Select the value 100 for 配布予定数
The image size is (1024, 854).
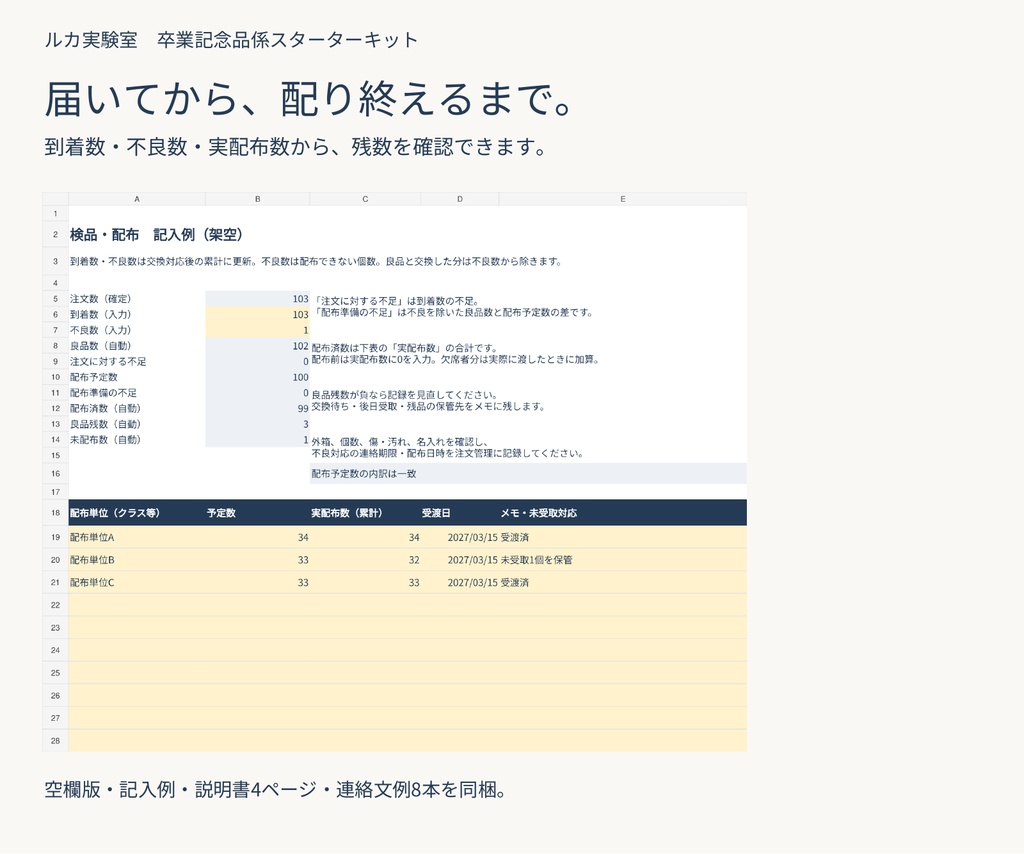coord(258,377)
